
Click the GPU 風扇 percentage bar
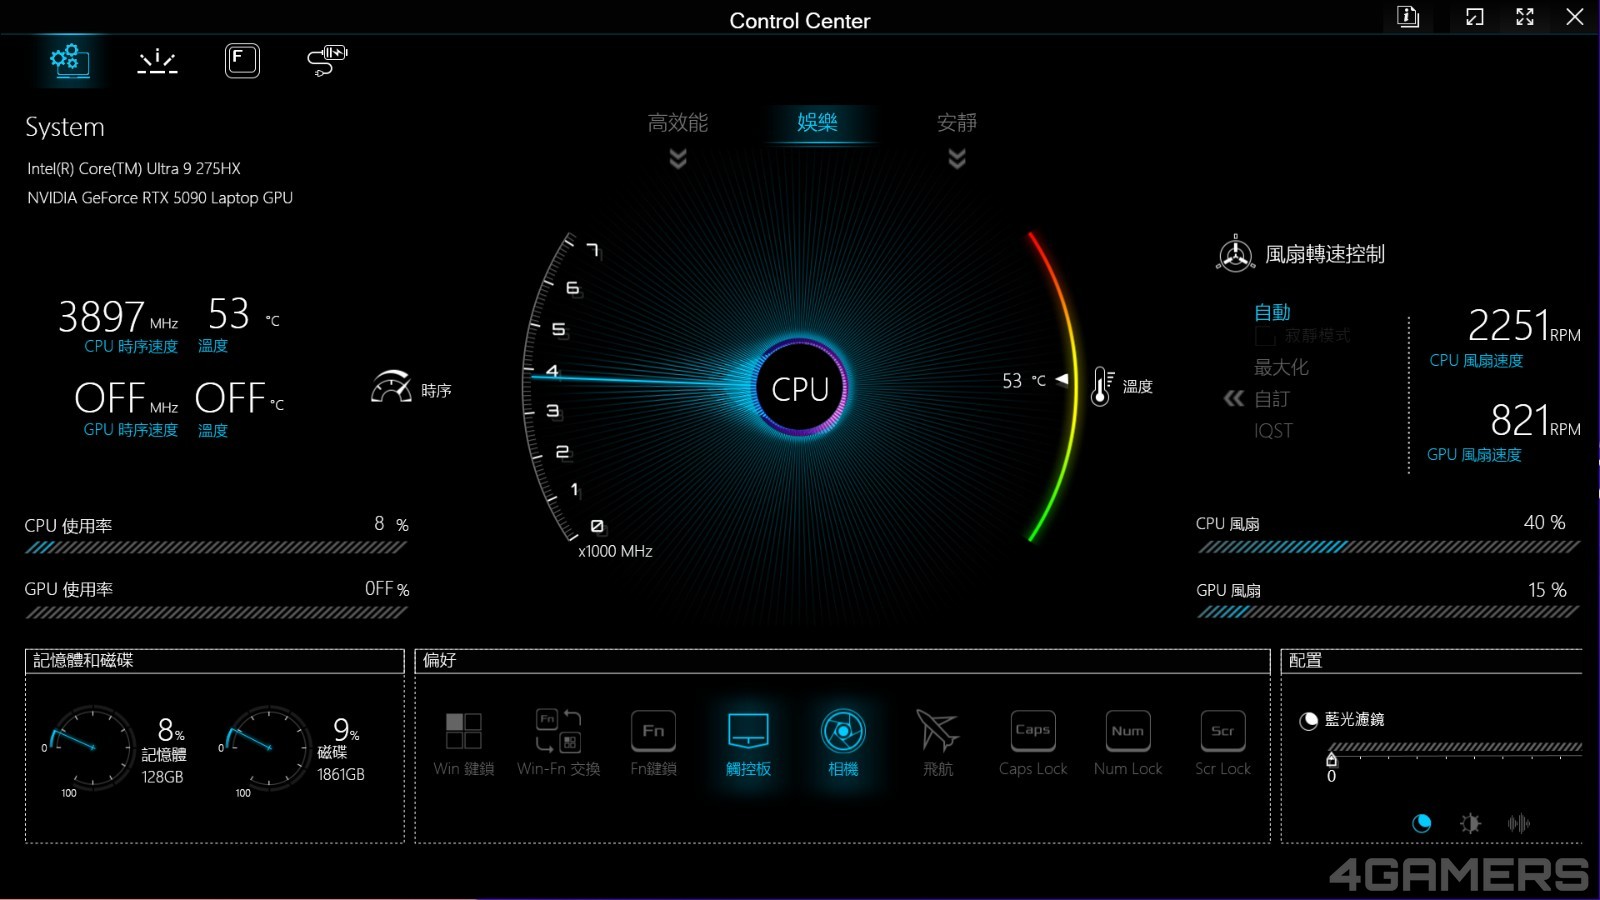click(1388, 612)
